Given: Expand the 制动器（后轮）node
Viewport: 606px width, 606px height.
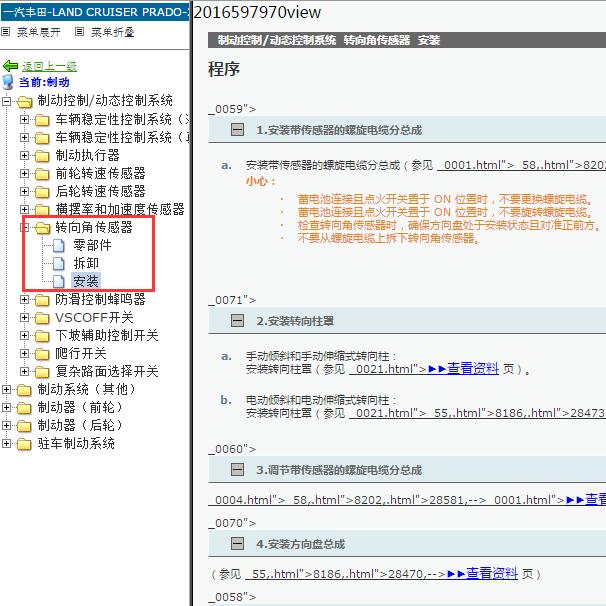Looking at the screenshot, I should 6,425.
